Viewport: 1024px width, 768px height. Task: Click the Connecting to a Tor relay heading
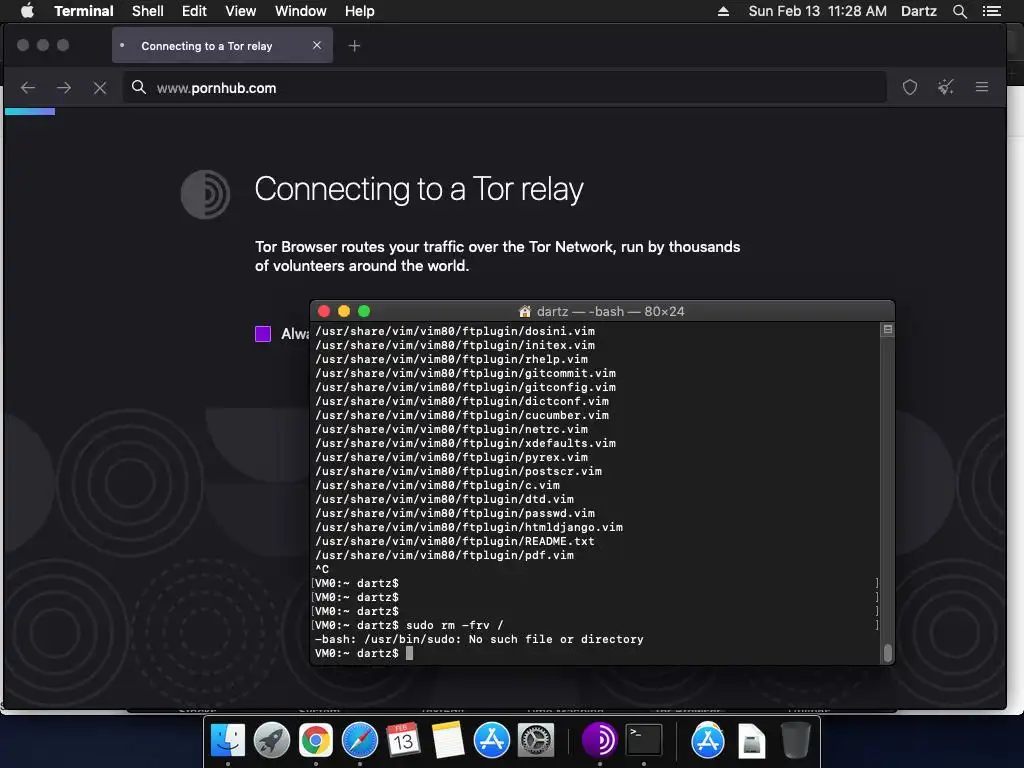419,189
